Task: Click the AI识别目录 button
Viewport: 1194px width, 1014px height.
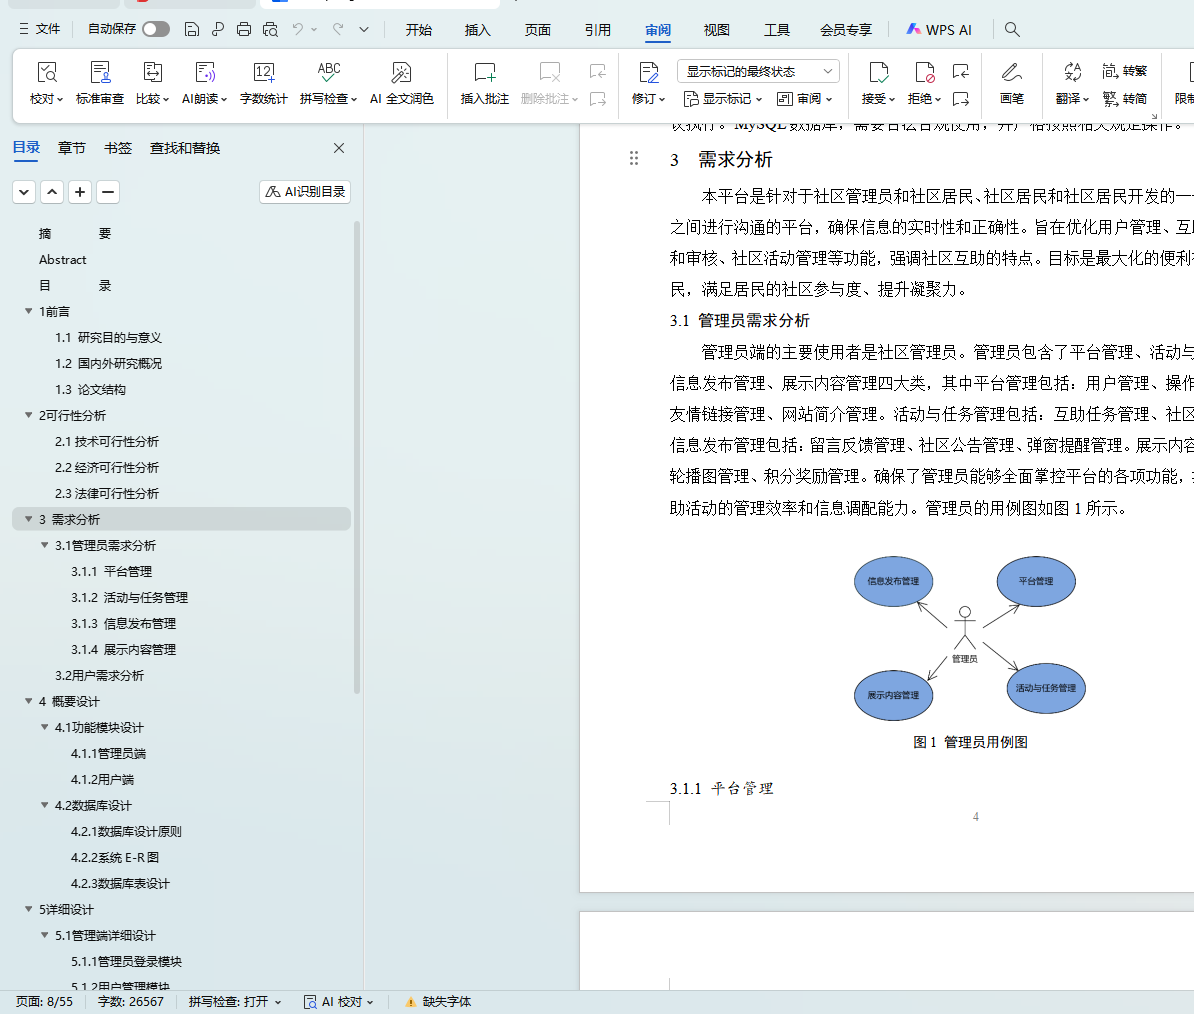Action: pyautogui.click(x=305, y=192)
